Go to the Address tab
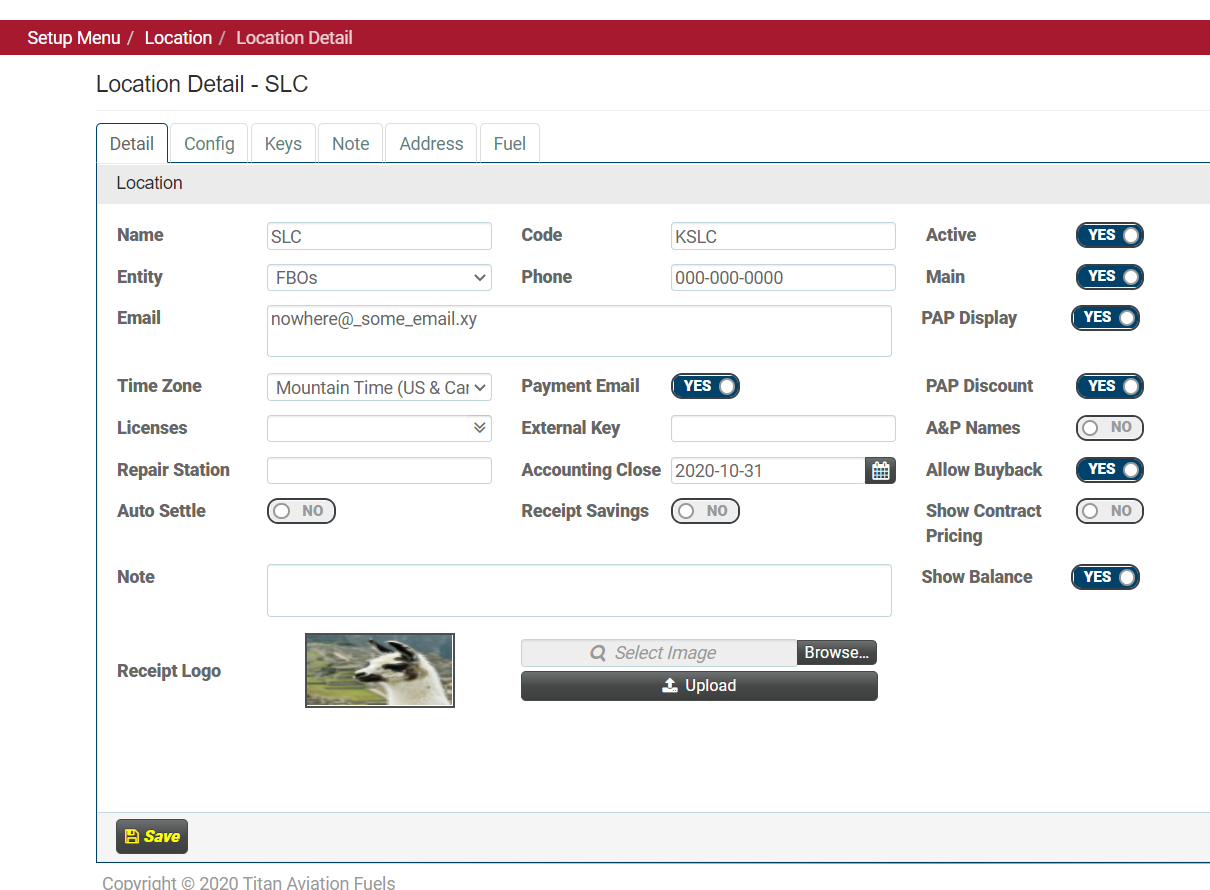This screenshot has height=890, width=1210. click(x=431, y=144)
